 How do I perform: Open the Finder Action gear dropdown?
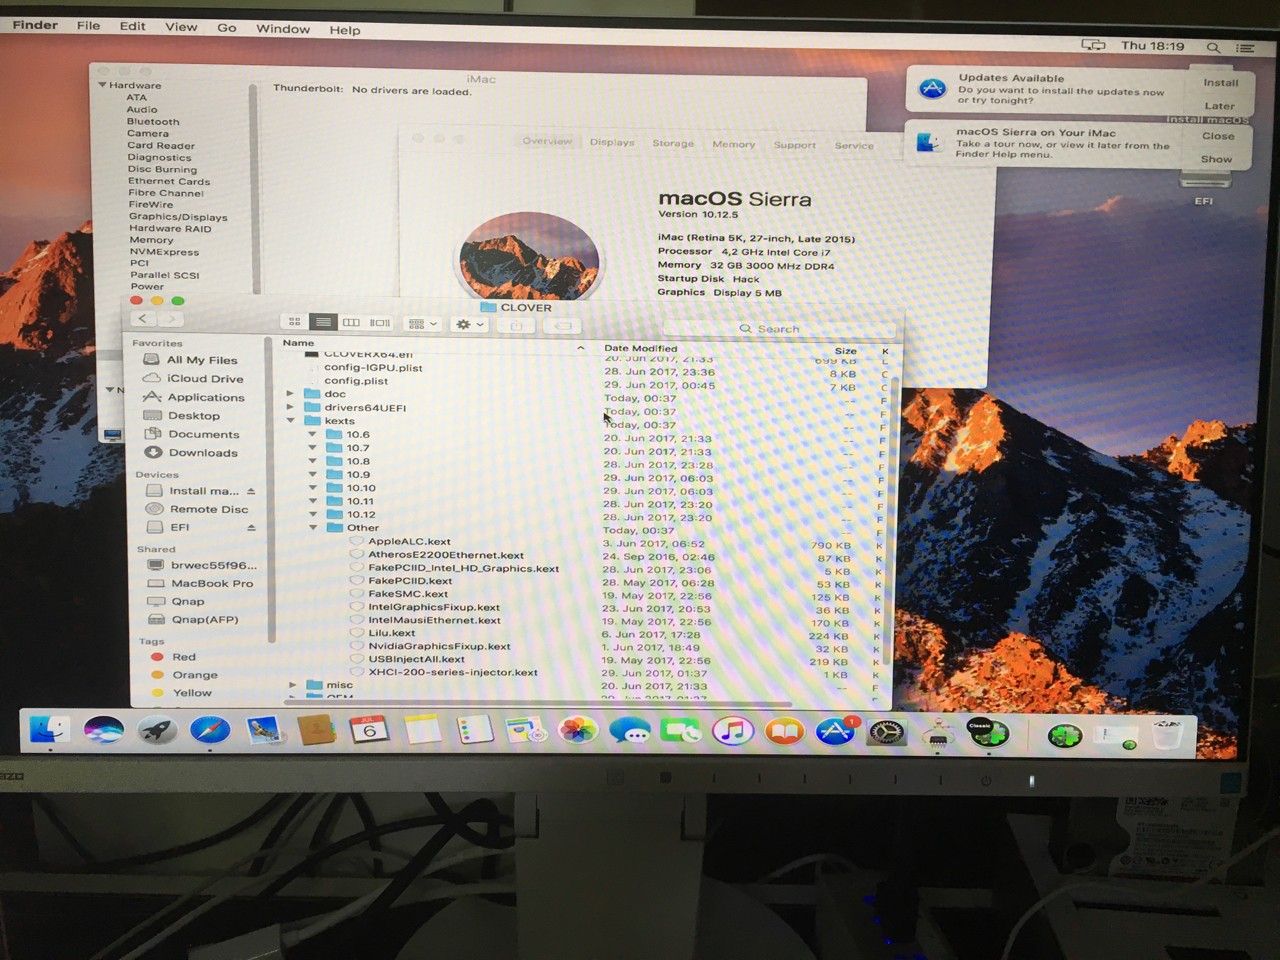pyautogui.click(x=469, y=324)
